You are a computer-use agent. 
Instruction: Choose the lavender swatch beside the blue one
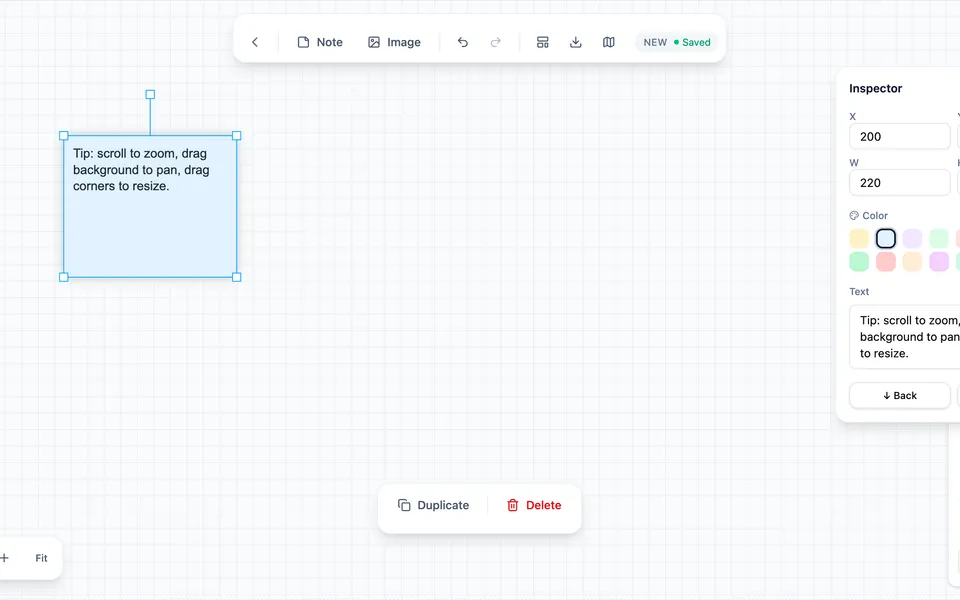point(912,238)
